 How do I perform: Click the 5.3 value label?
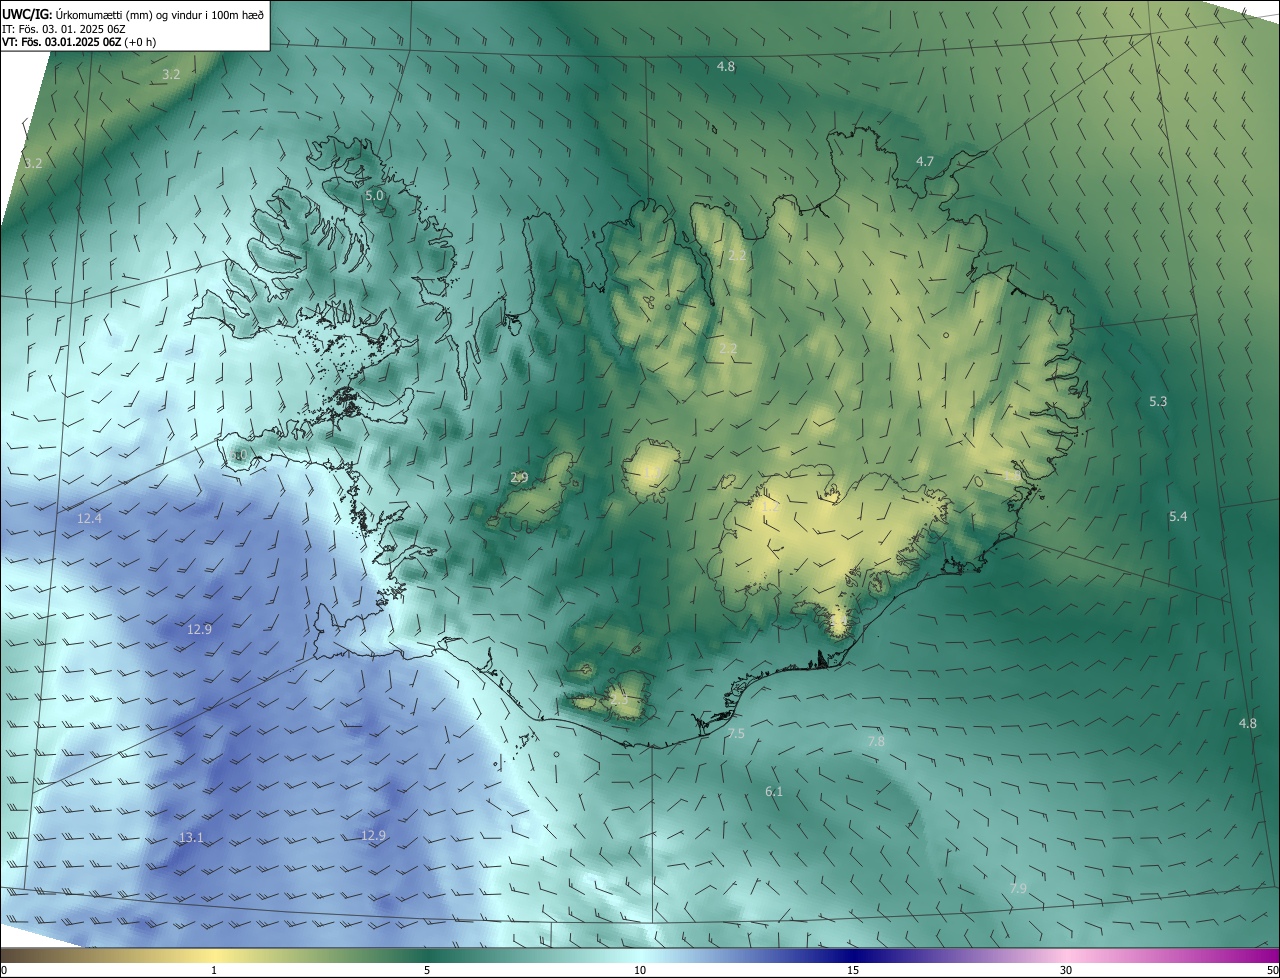point(1158,401)
